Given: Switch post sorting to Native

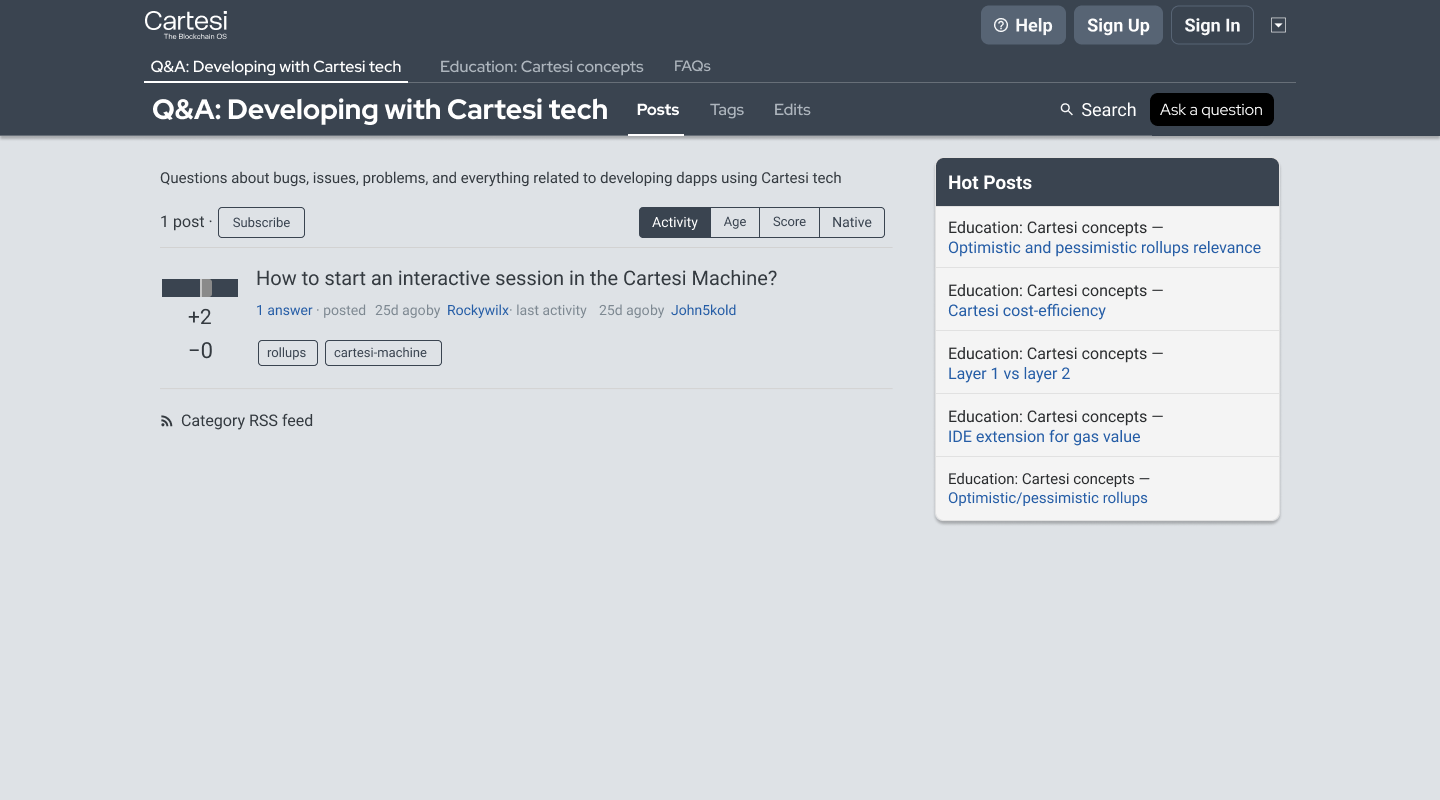Looking at the screenshot, I should pos(852,222).
